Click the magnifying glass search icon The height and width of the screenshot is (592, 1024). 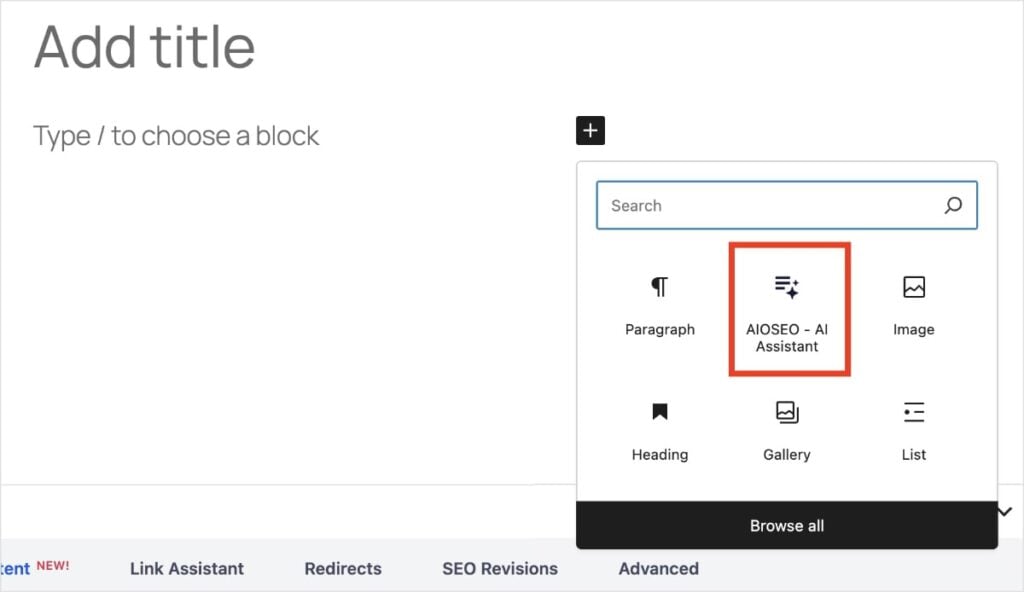953,205
